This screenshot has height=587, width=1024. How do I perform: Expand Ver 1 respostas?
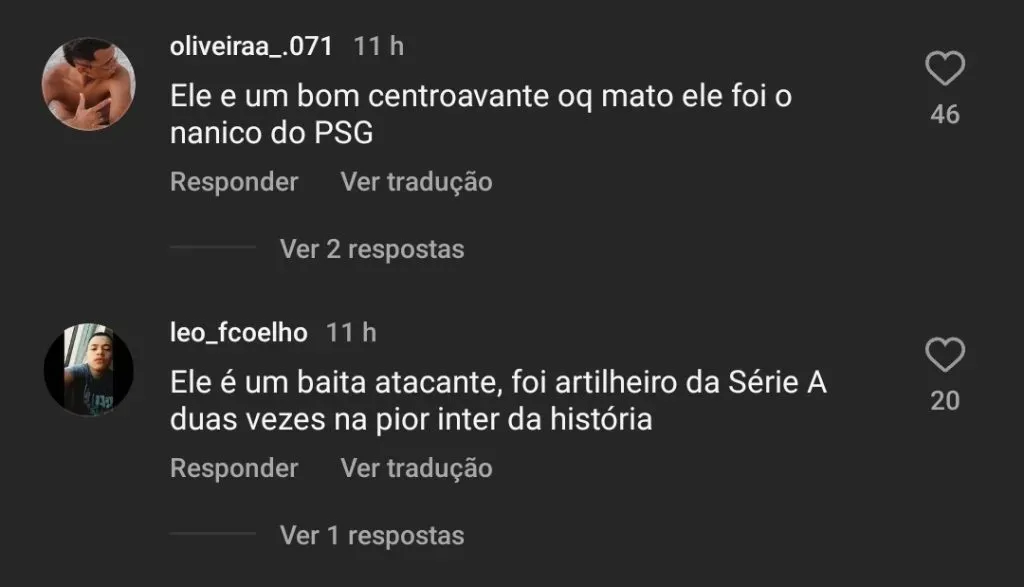372,535
